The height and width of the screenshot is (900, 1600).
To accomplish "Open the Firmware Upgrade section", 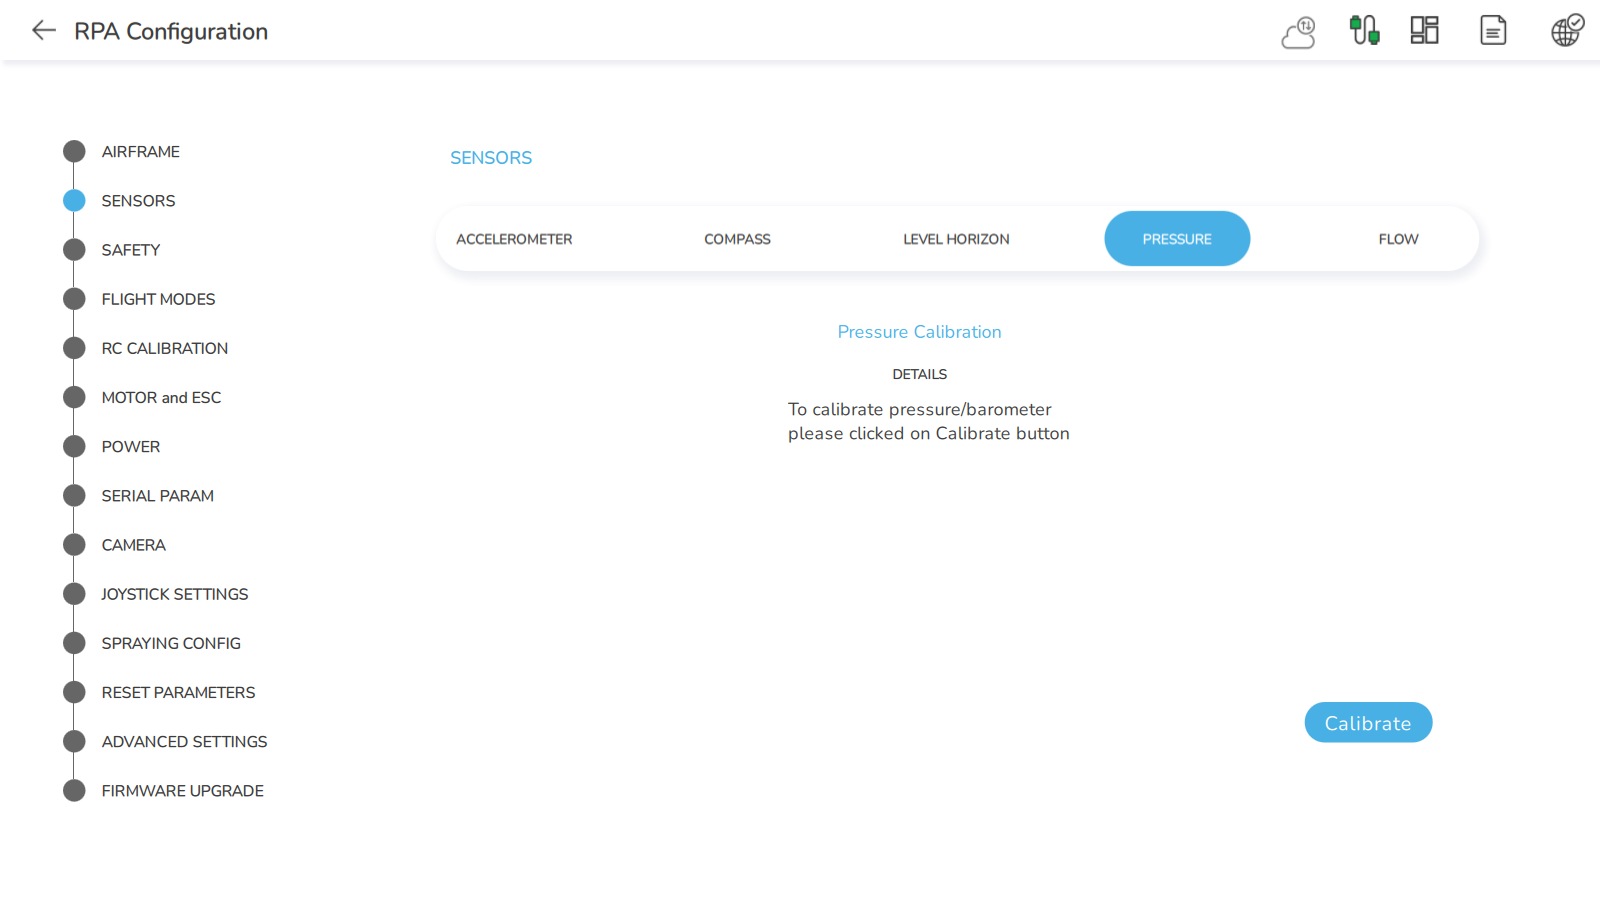I will pyautogui.click(x=182, y=791).
